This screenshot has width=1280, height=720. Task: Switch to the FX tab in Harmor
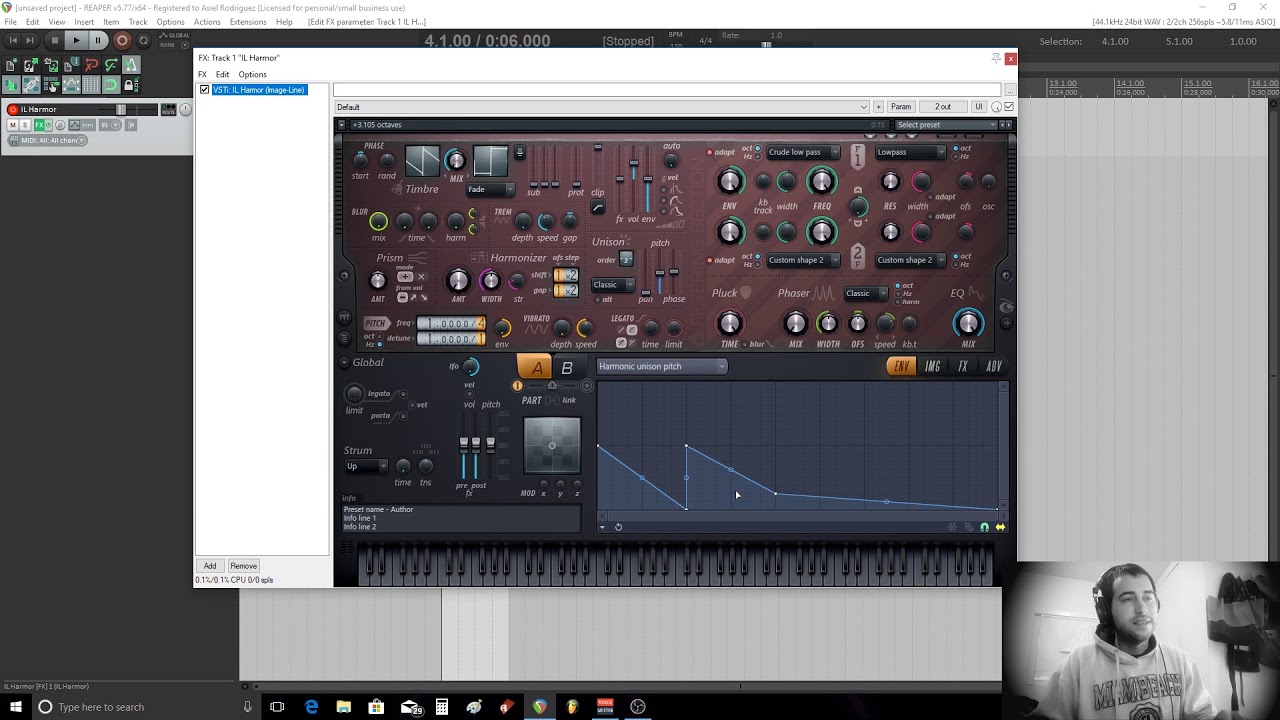963,367
